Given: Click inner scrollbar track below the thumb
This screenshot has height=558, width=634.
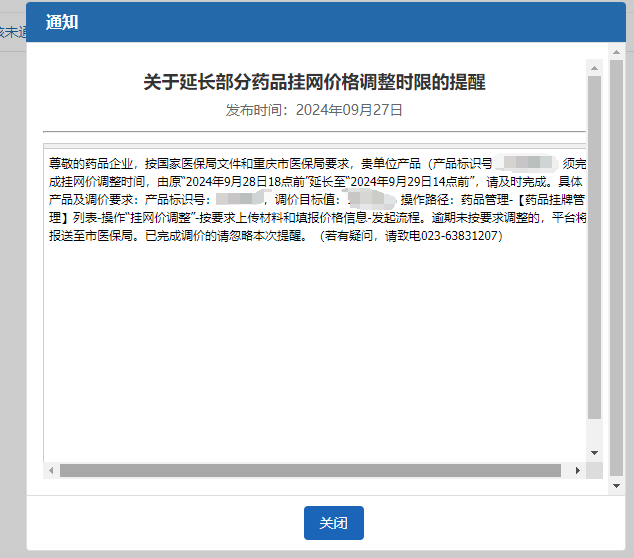Looking at the screenshot, I should point(594,432).
